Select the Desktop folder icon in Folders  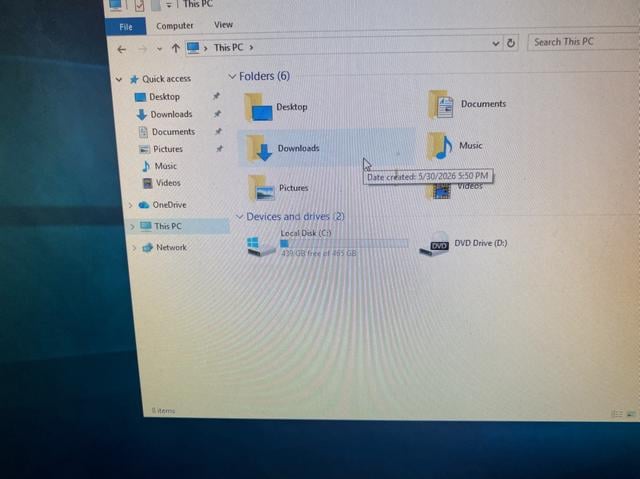(x=258, y=108)
